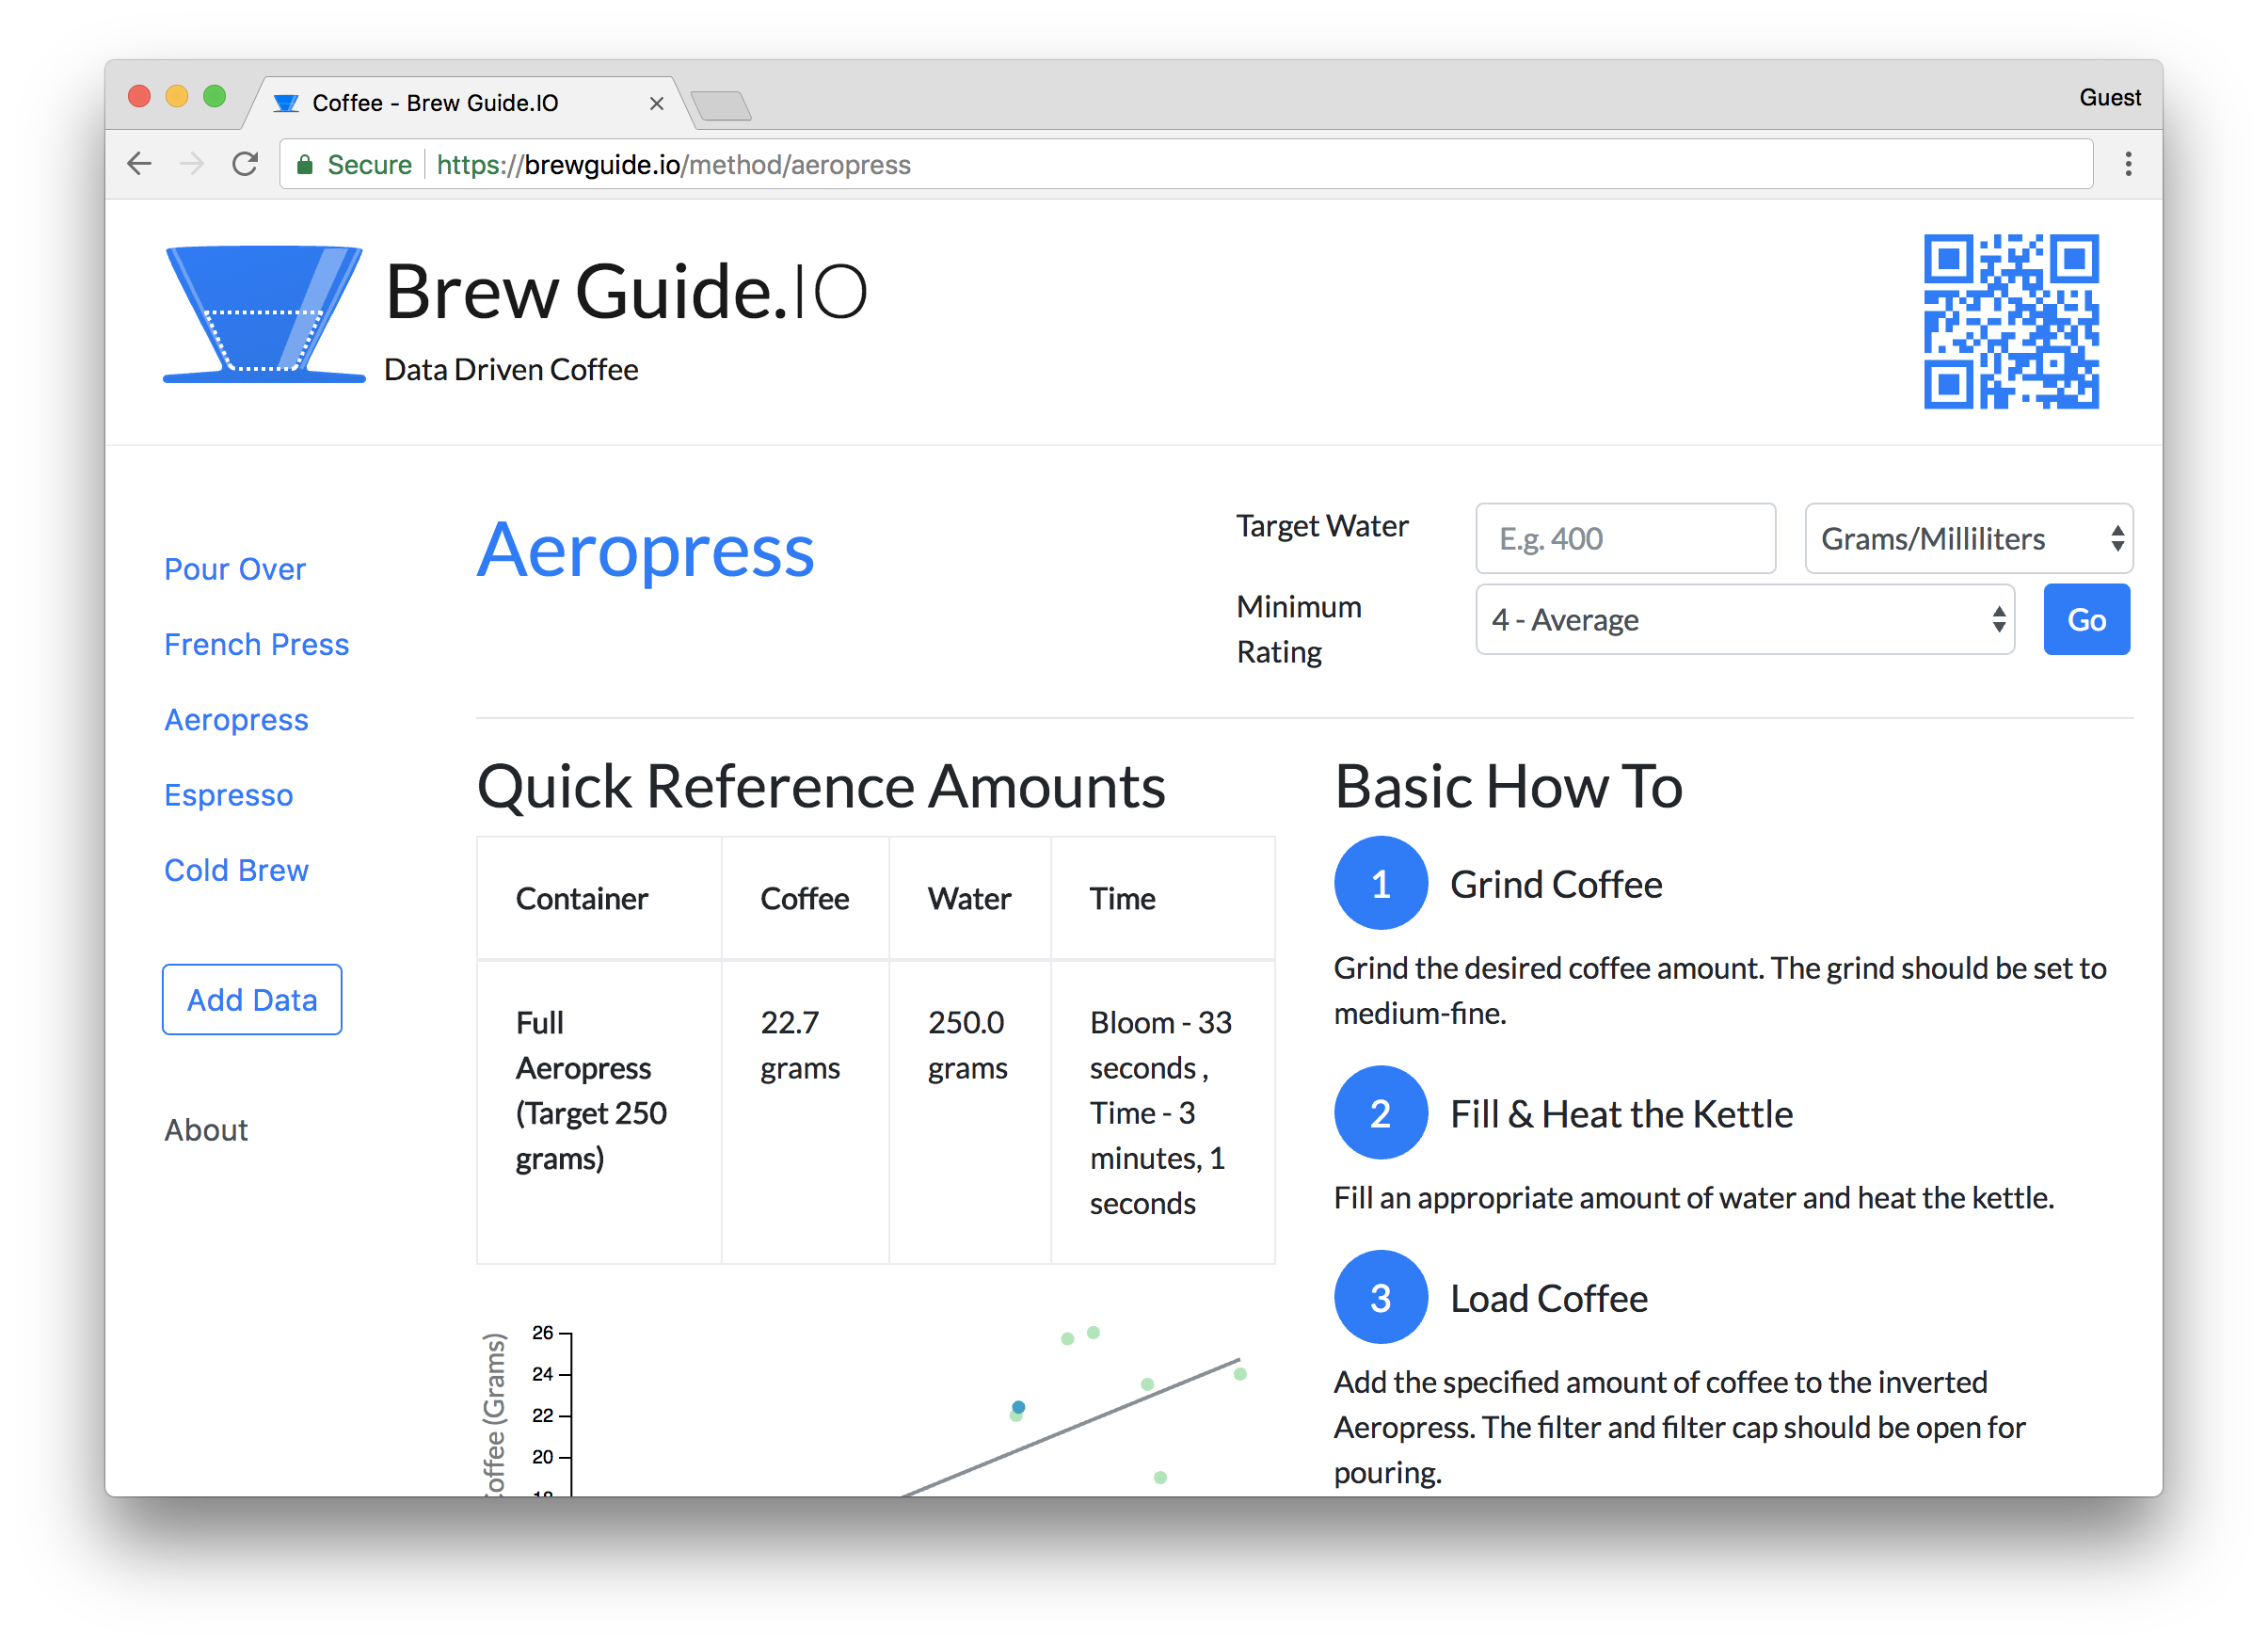2268x1647 pixels.
Task: Open the browser three-dot menu
Action: pos(2128,164)
